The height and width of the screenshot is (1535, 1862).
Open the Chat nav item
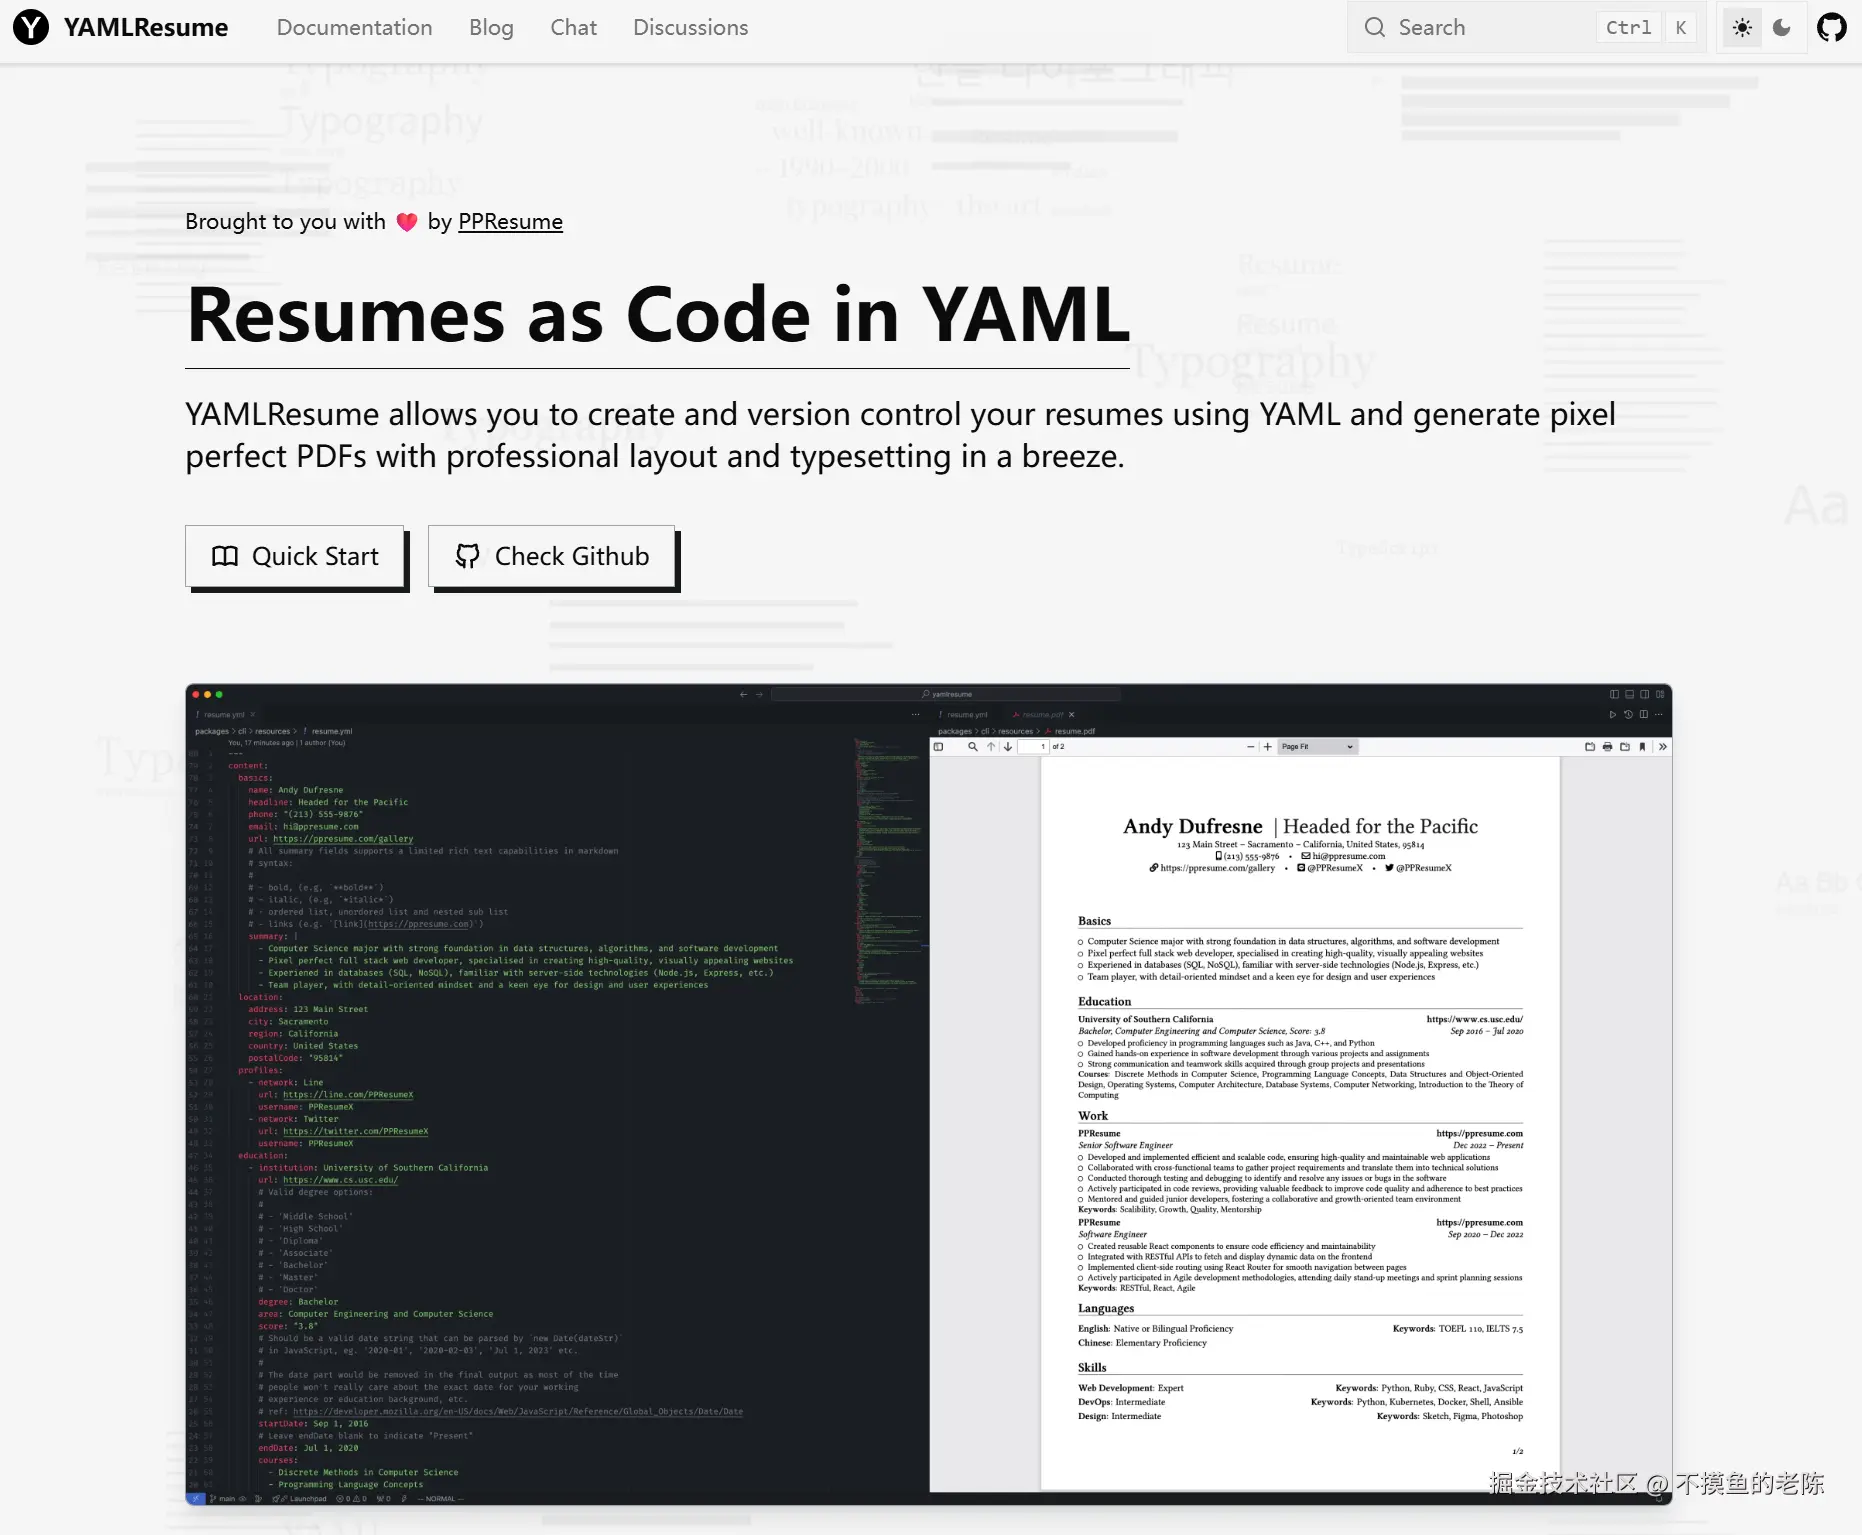[x=573, y=27]
